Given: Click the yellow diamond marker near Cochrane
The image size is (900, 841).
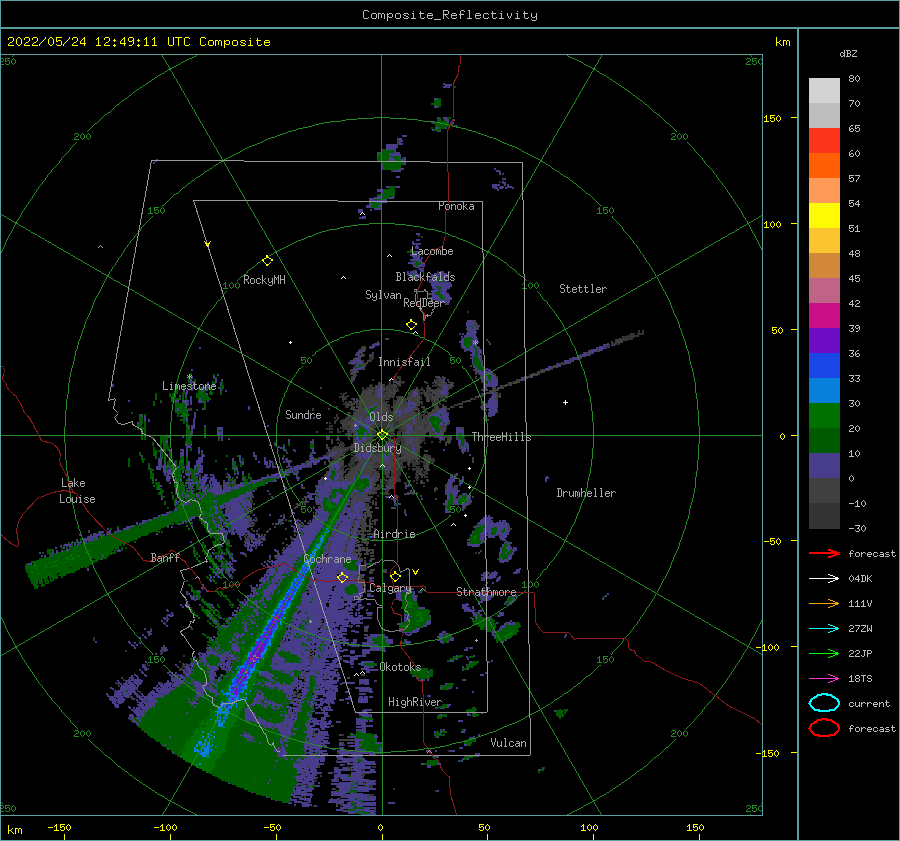Looking at the screenshot, I should click(342, 577).
